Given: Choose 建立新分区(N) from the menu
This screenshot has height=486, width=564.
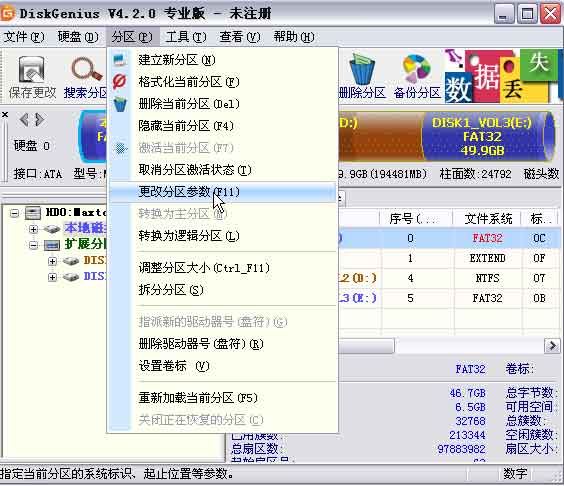Looking at the screenshot, I should coord(223,60).
